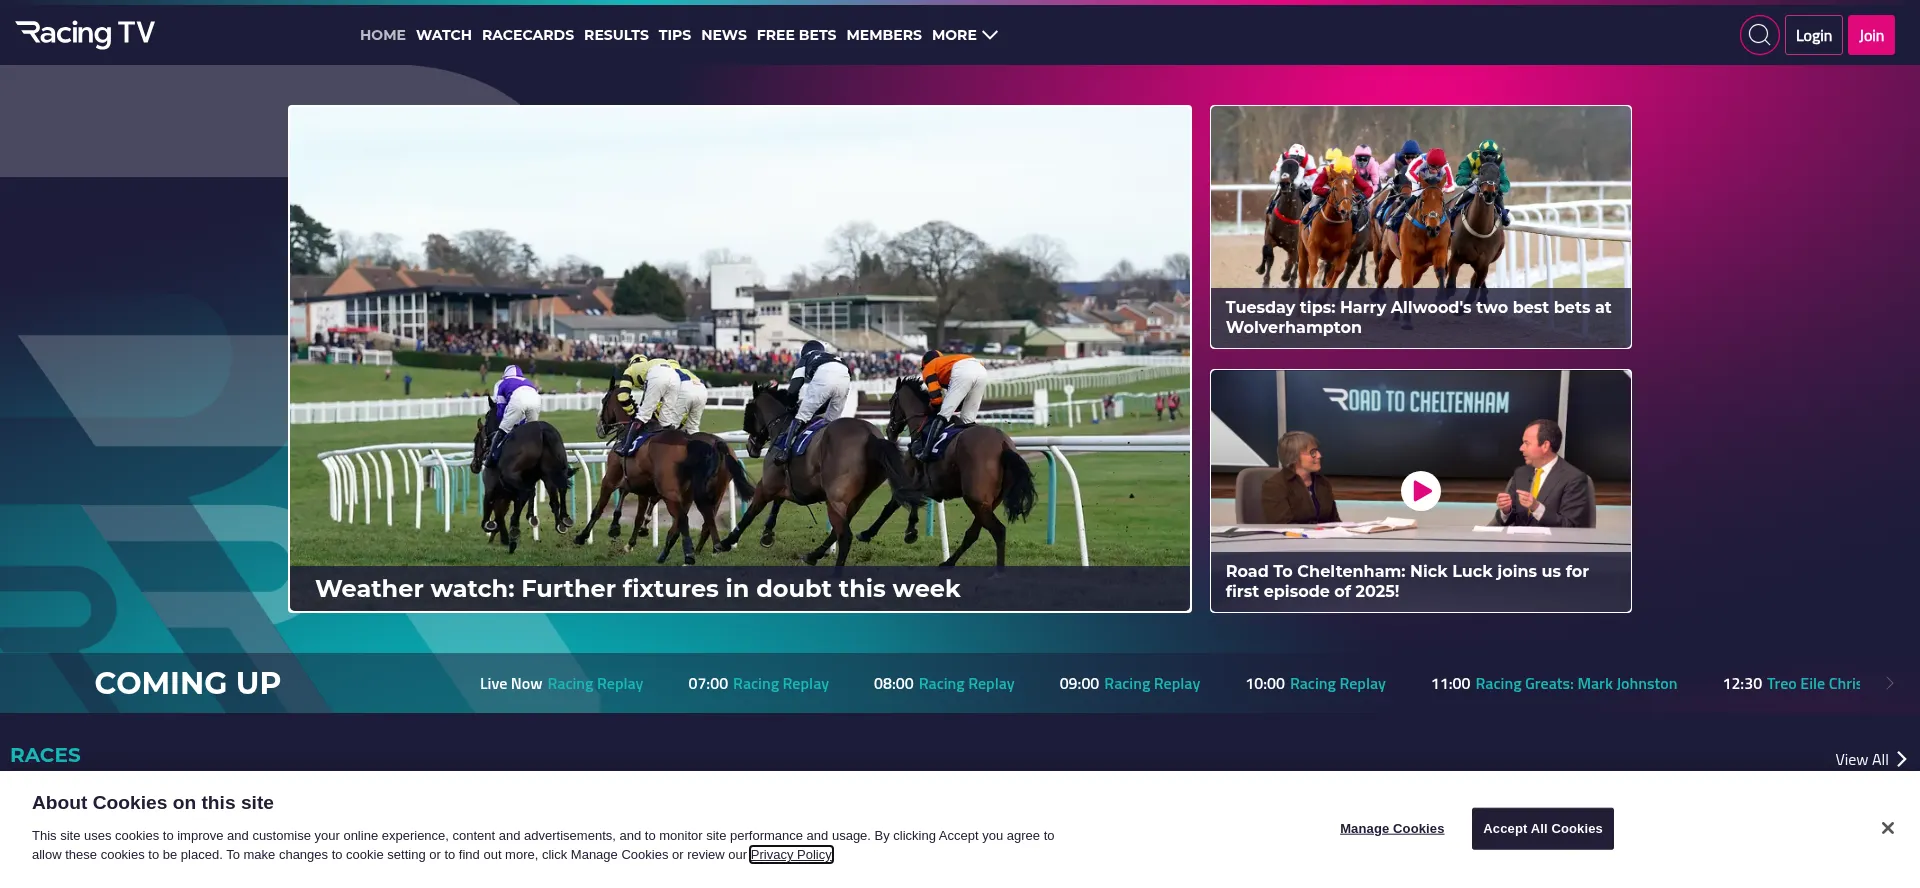Screen dimensions: 1920x888
Task: Click the COMING UP heading
Action: click(x=188, y=683)
